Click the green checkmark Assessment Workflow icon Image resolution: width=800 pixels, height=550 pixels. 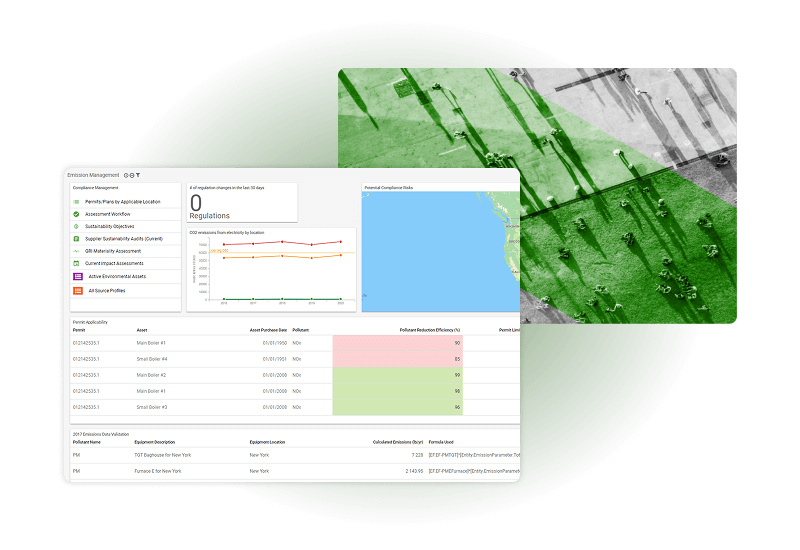click(x=76, y=214)
